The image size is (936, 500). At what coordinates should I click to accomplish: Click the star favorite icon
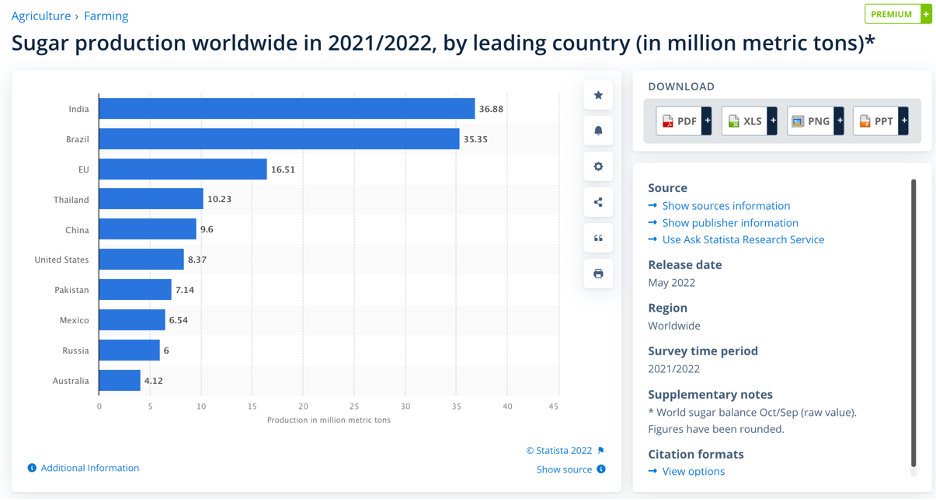(598, 95)
